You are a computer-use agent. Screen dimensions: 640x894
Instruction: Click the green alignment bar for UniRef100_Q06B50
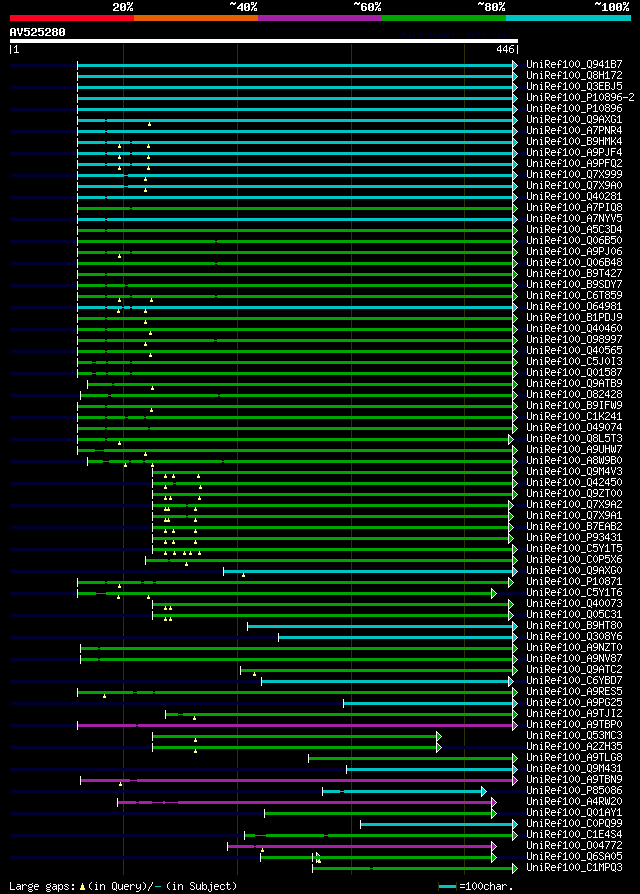pyautogui.click(x=295, y=241)
